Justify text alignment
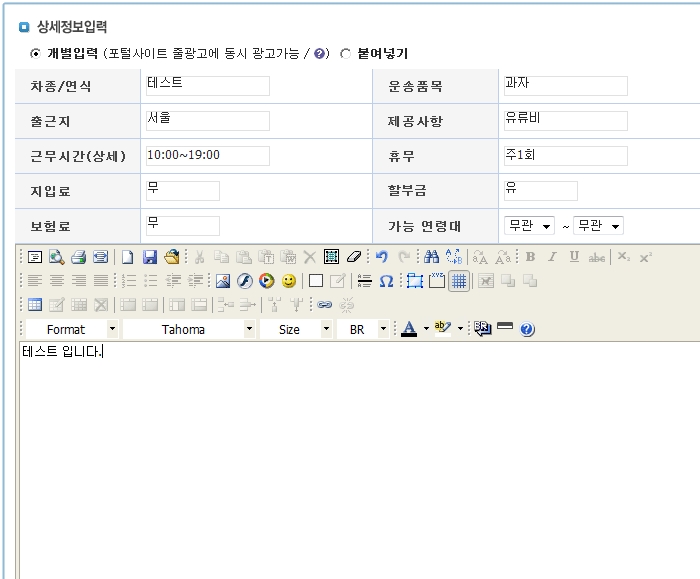 pyautogui.click(x=101, y=281)
